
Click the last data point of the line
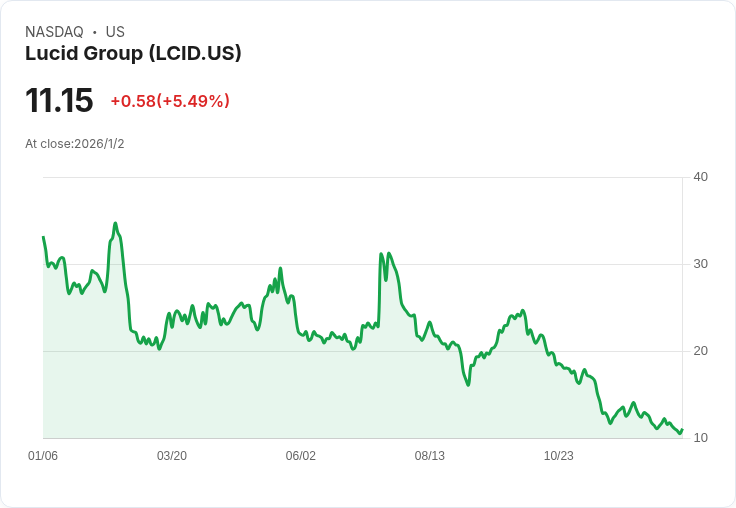click(682, 430)
